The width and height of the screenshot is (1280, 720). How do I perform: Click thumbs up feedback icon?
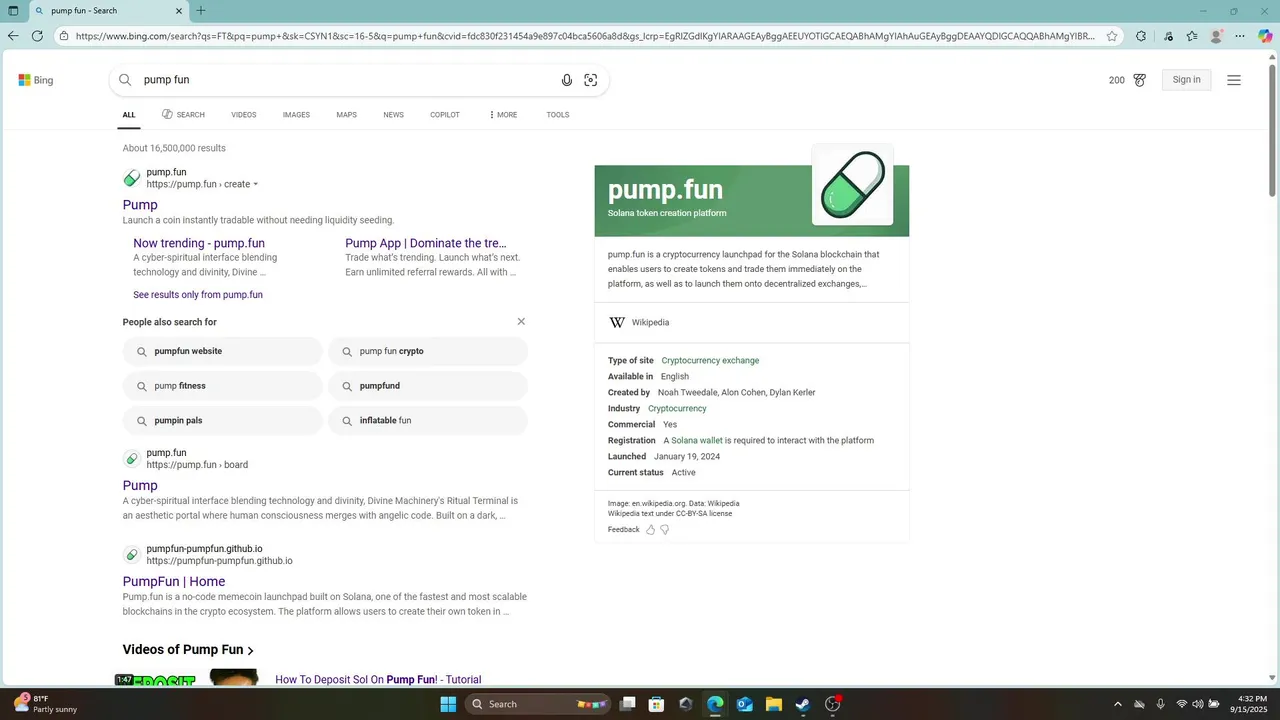click(650, 530)
